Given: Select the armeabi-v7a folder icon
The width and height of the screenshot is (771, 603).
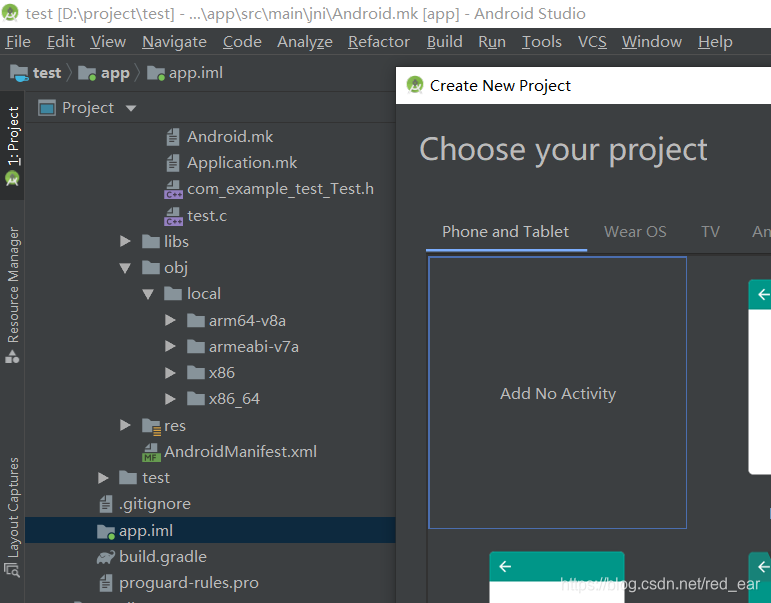Looking at the screenshot, I should point(196,347).
